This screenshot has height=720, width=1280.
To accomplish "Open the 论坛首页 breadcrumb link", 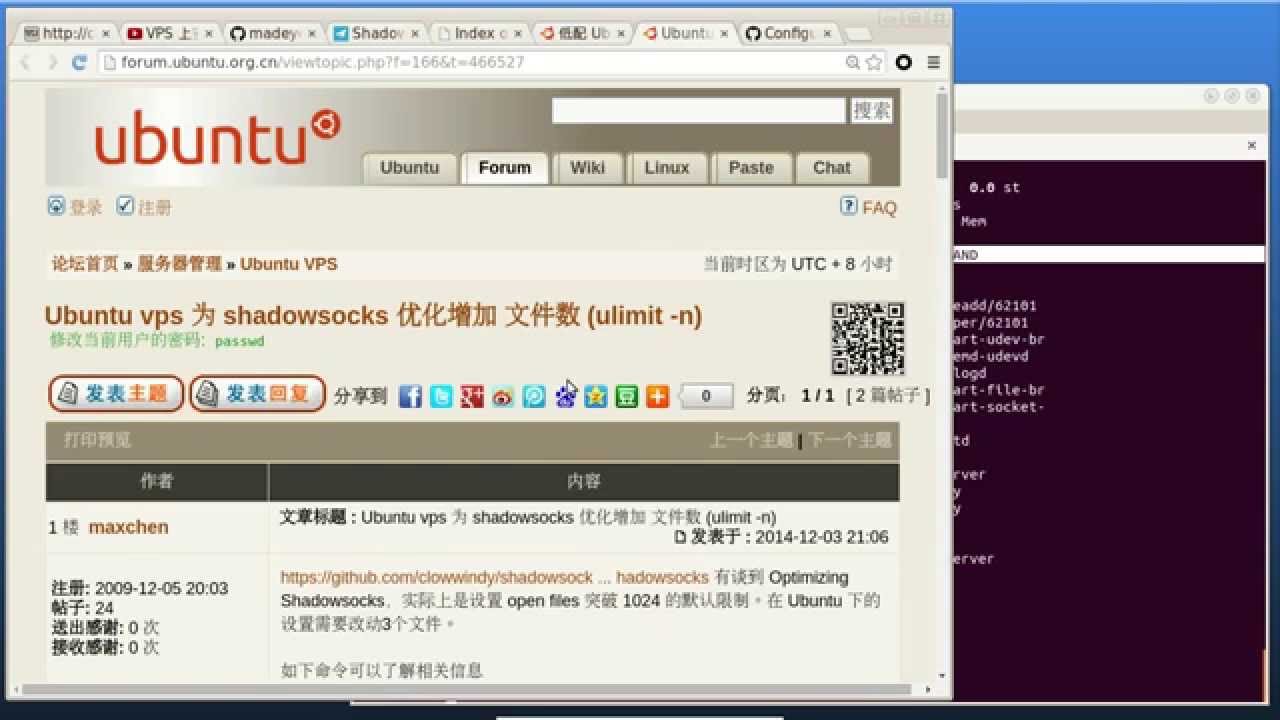I will pos(85,264).
